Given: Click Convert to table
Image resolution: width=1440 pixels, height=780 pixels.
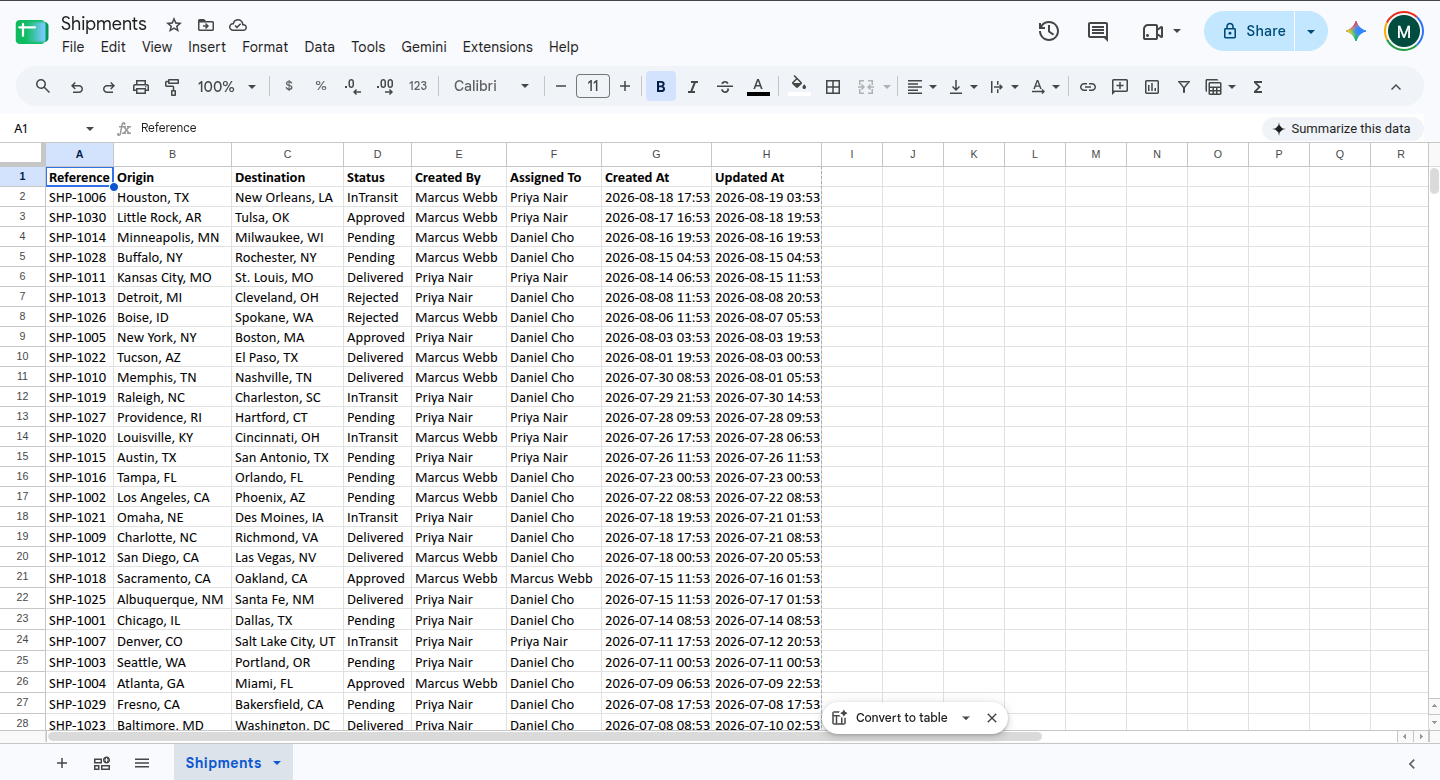Looking at the screenshot, I should pos(890,718).
